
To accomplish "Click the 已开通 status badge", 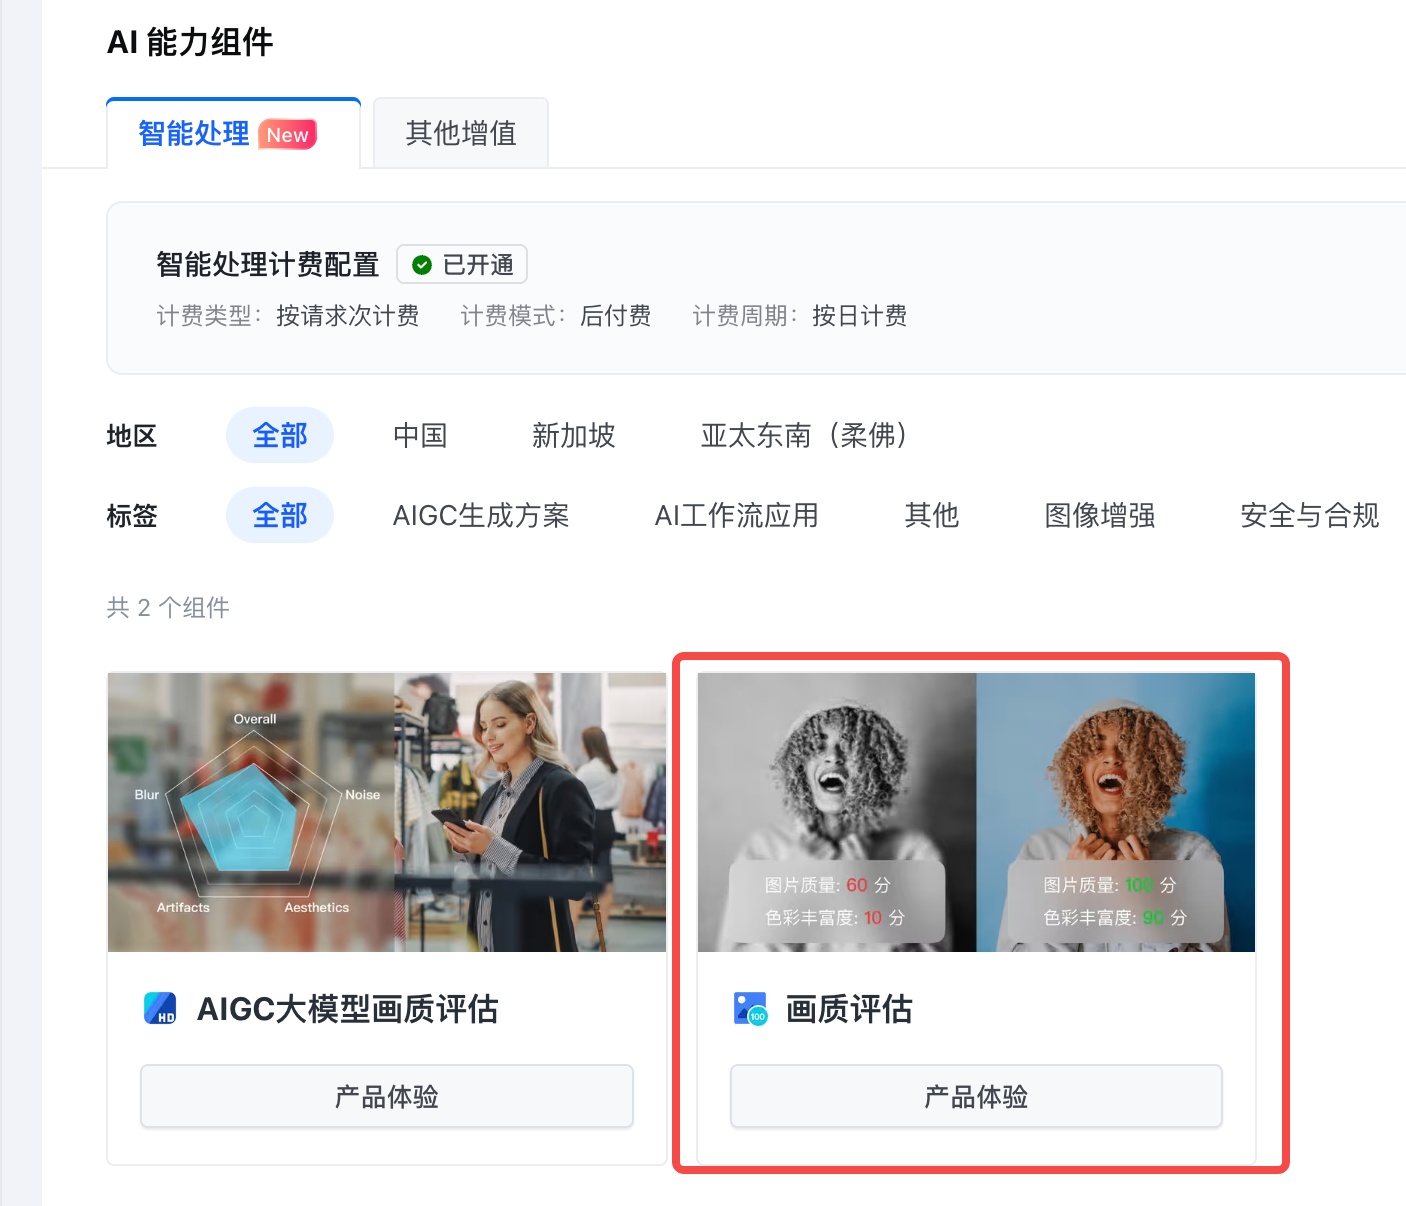I will pyautogui.click(x=462, y=264).
